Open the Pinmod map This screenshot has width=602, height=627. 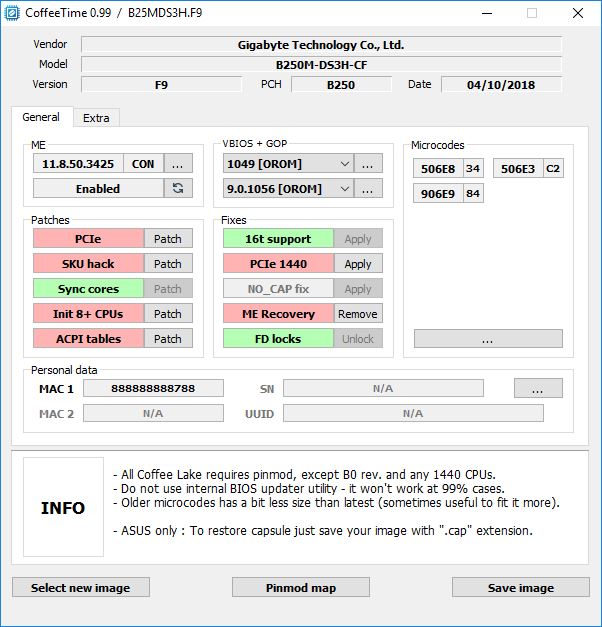301,587
